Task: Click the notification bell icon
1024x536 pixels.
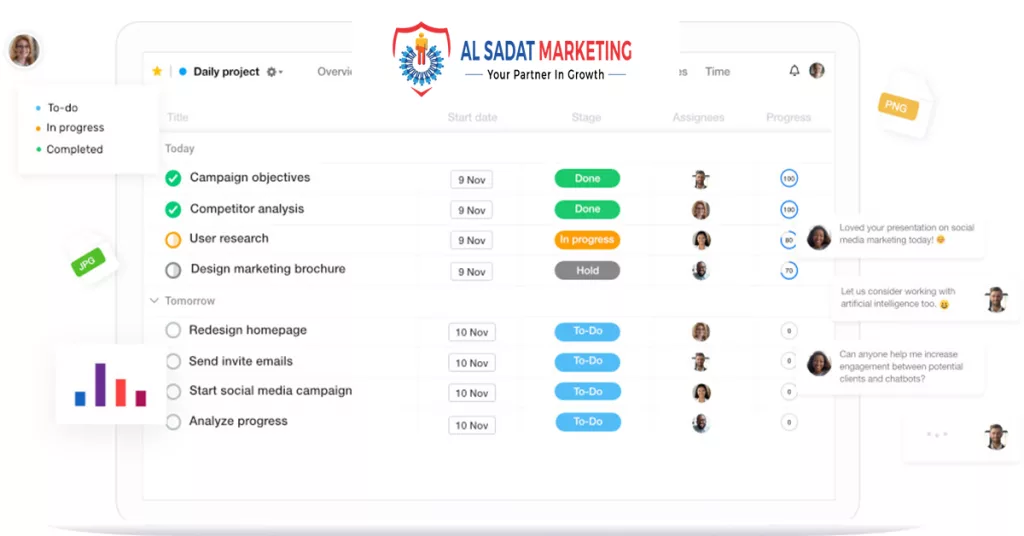Action: click(x=794, y=71)
